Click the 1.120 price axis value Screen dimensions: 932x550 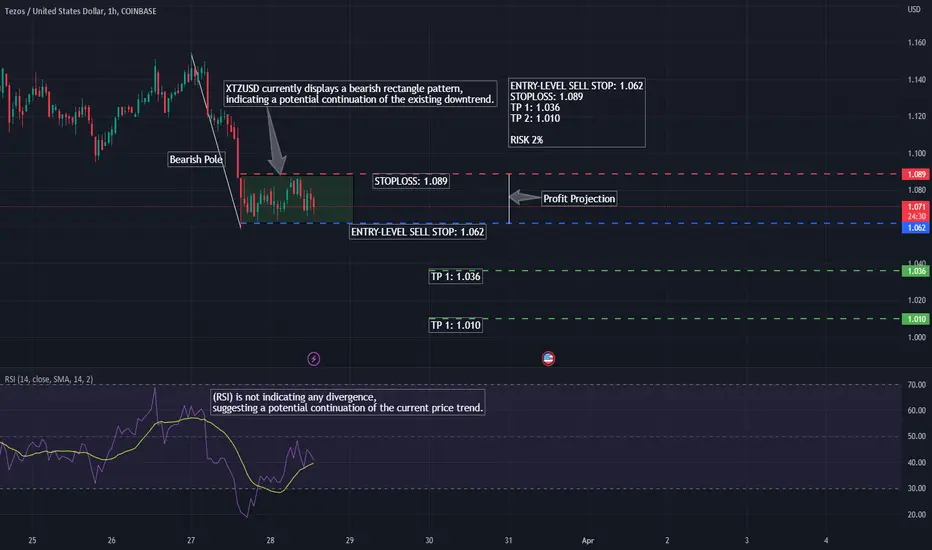tap(916, 117)
